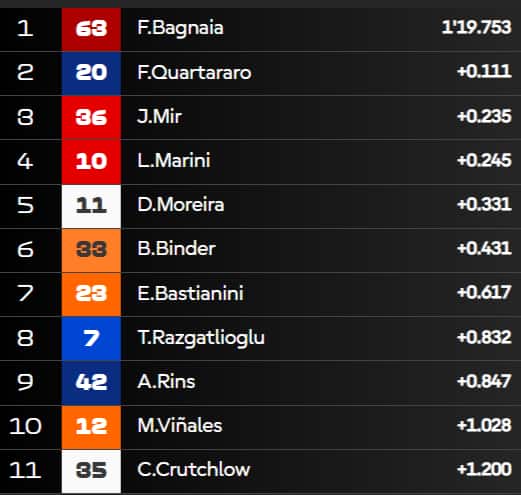Select B.Binder rider name
The width and height of the screenshot is (521, 495).
click(x=176, y=249)
